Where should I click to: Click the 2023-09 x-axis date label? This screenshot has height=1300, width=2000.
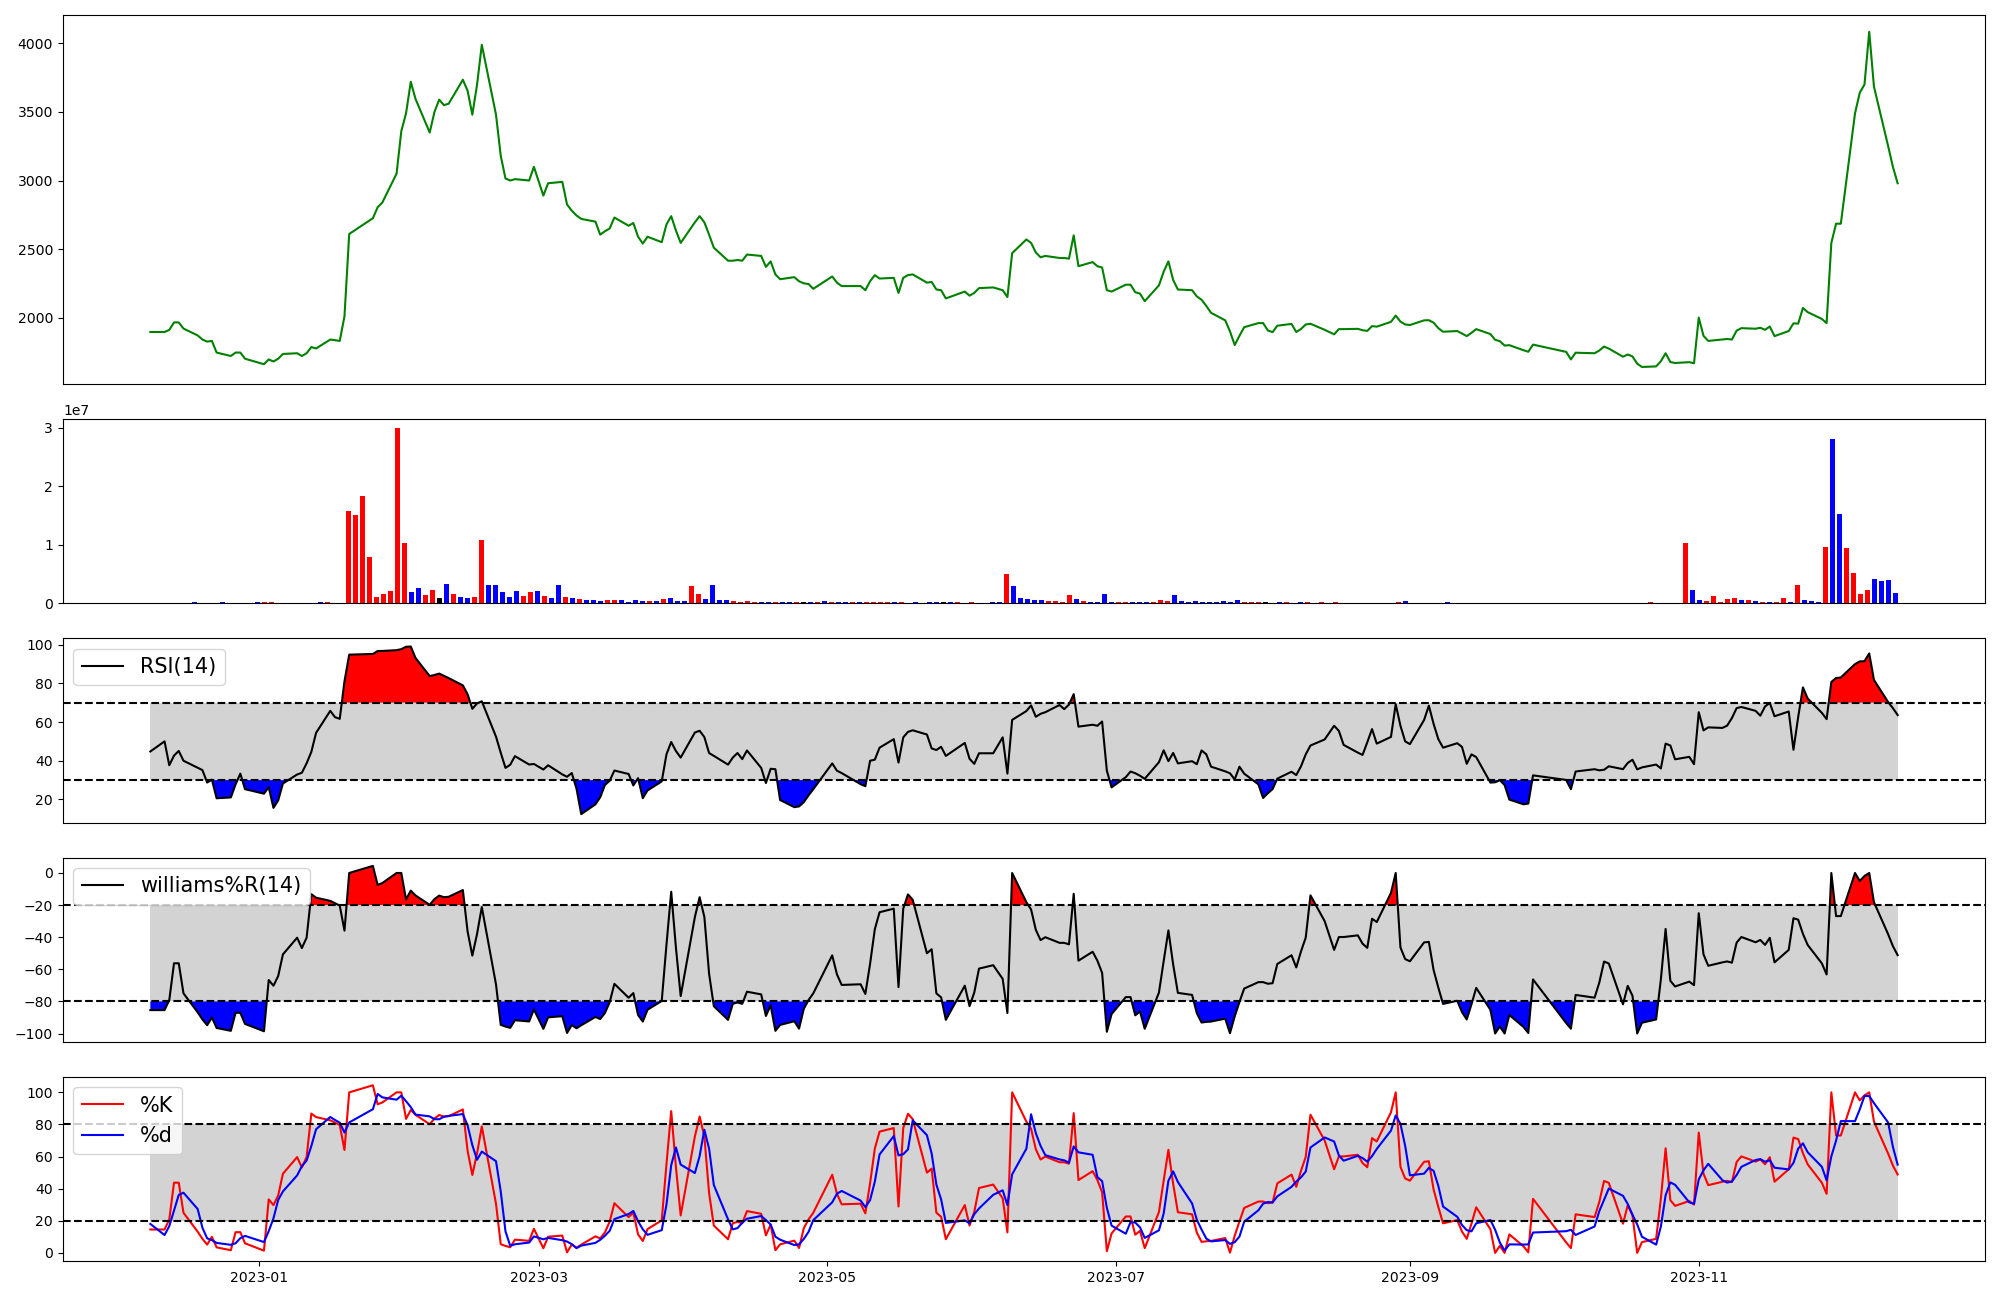(1410, 1277)
